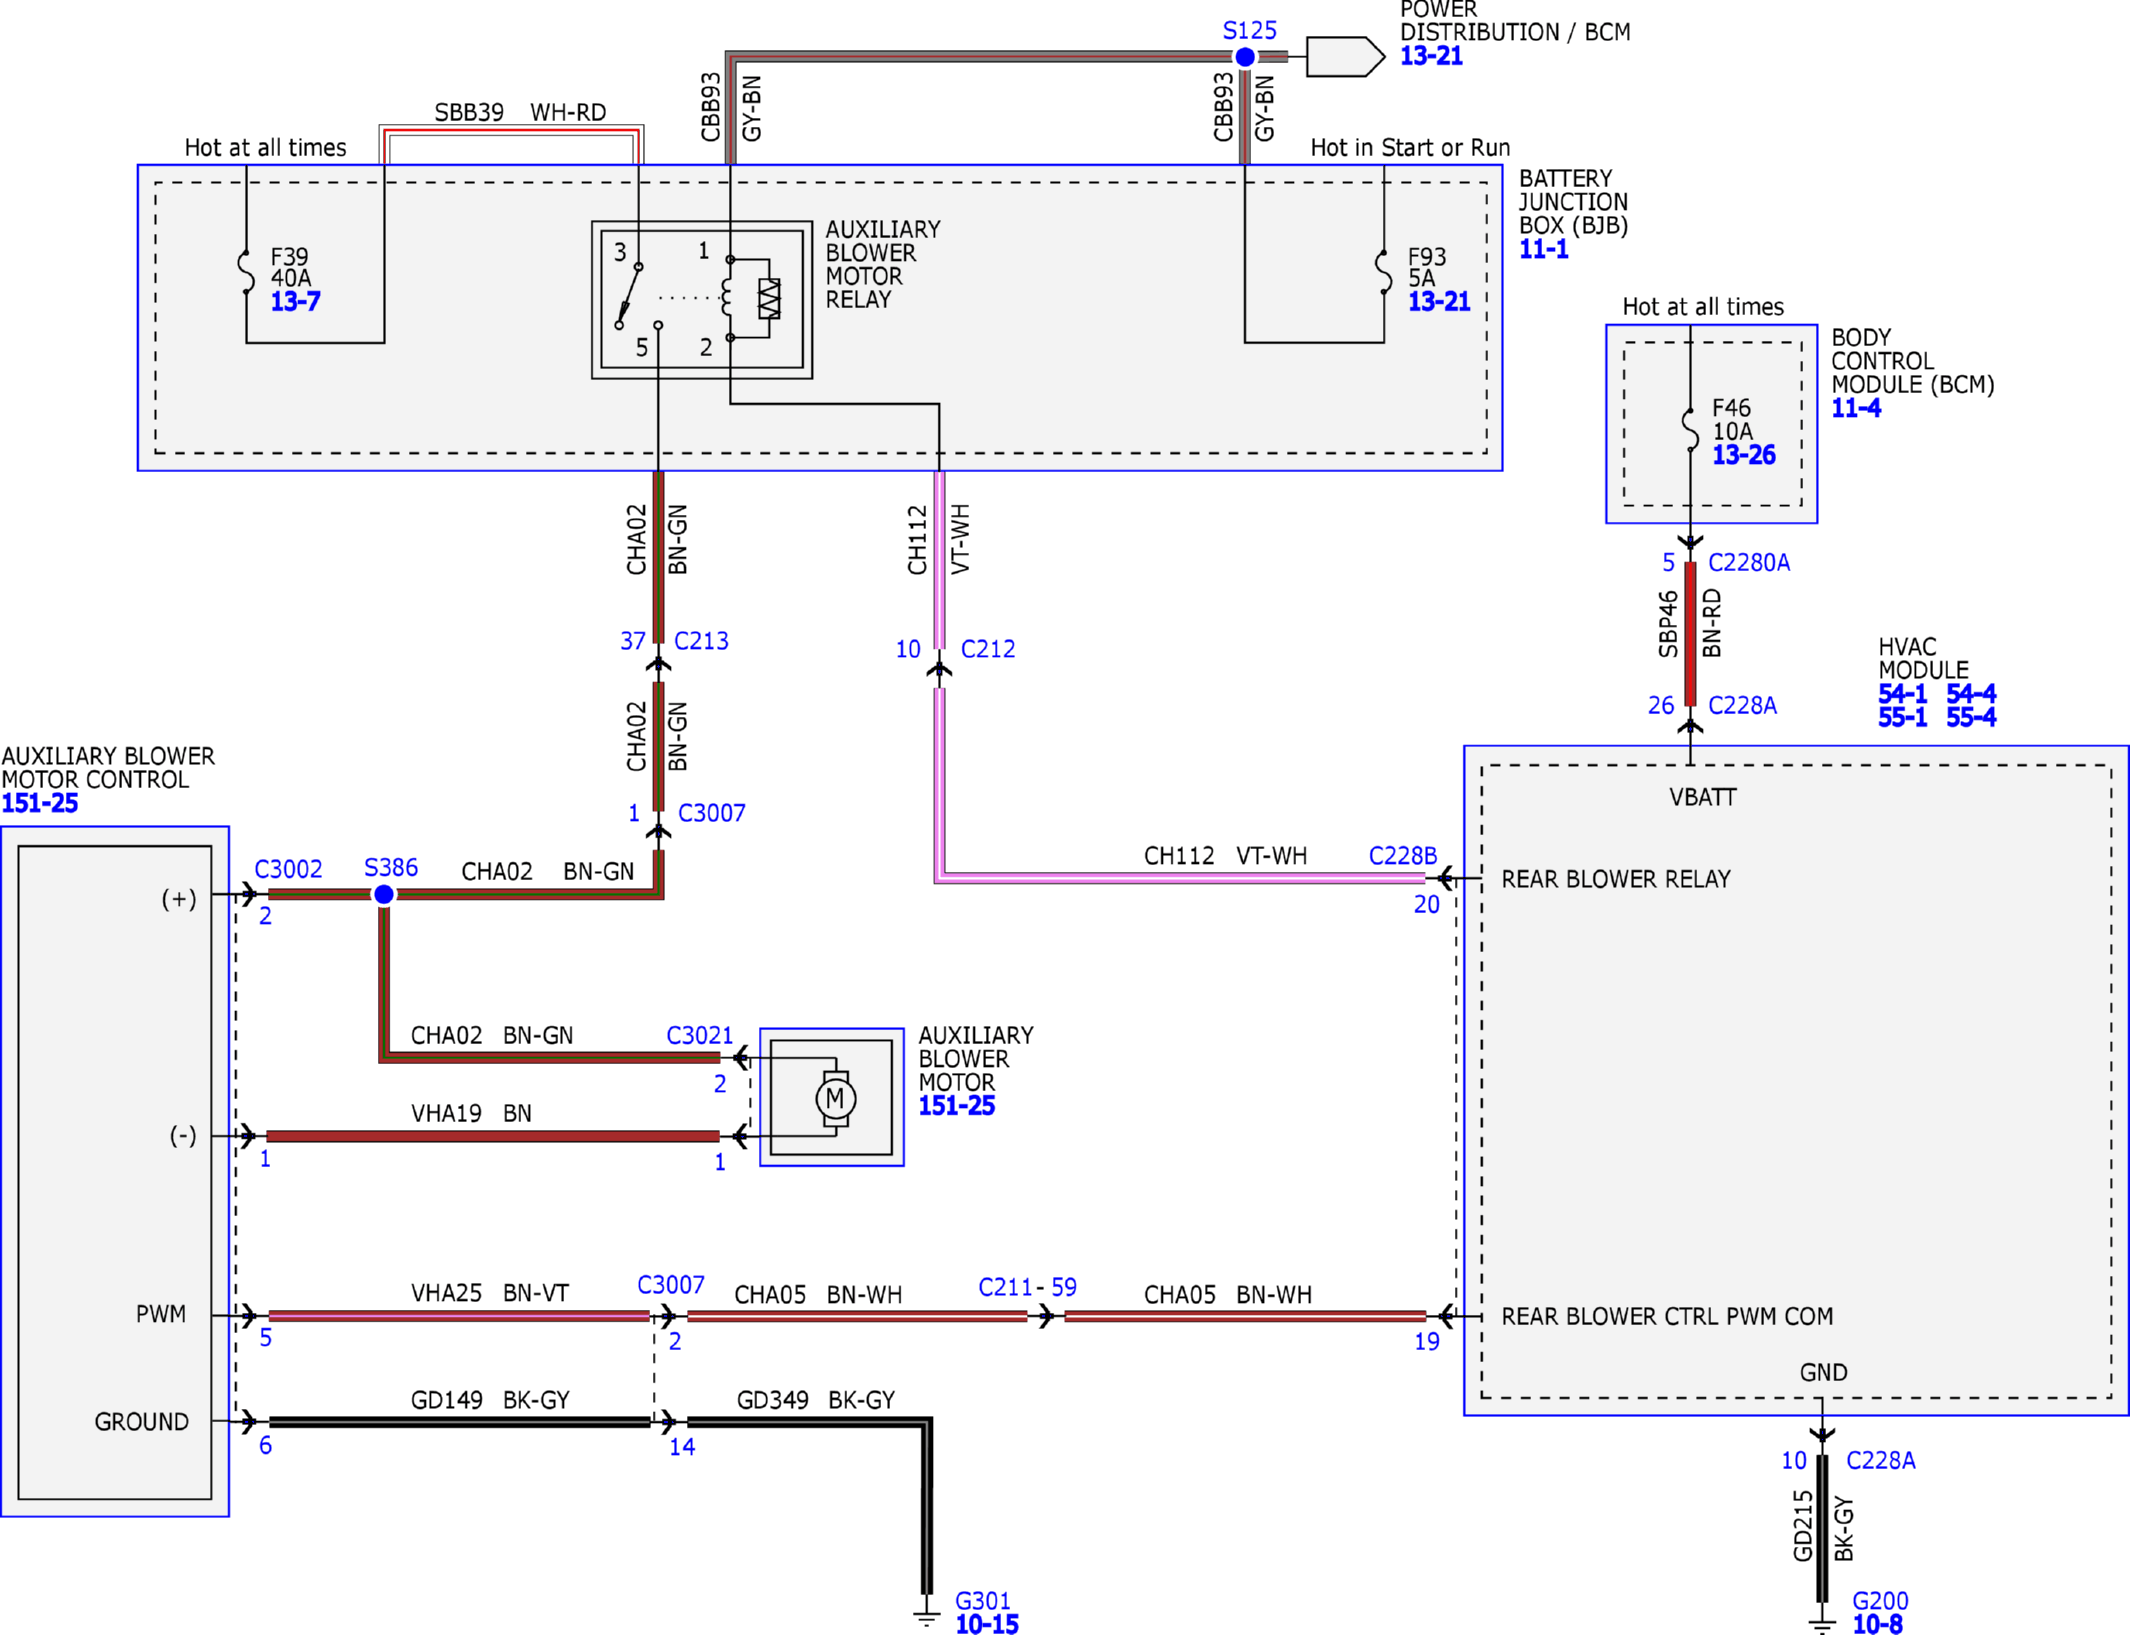This screenshot has width=2130, height=1635.
Task: Open the 11-1 Battery Junction Box reference
Action: [x=1543, y=249]
